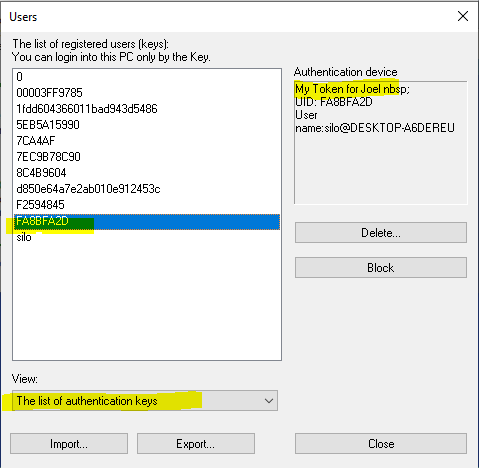
Task: Select key 8C4B9604 in the list
Action: pyautogui.click(x=147, y=173)
